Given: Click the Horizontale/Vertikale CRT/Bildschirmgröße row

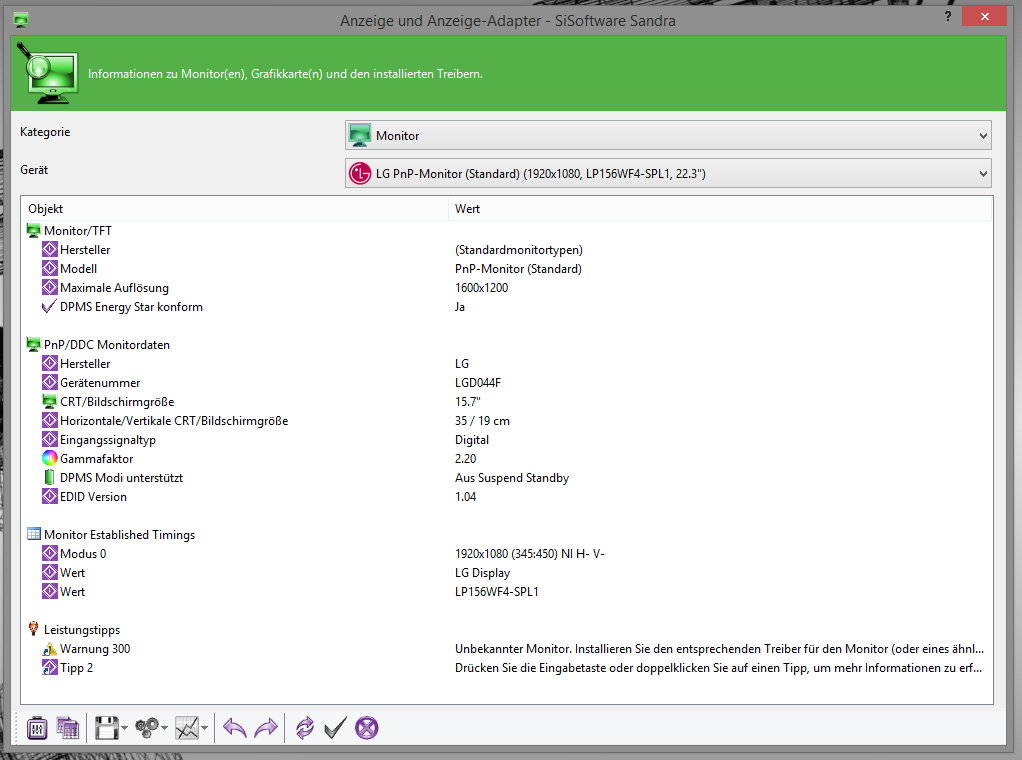Looking at the screenshot, I should tap(506, 420).
